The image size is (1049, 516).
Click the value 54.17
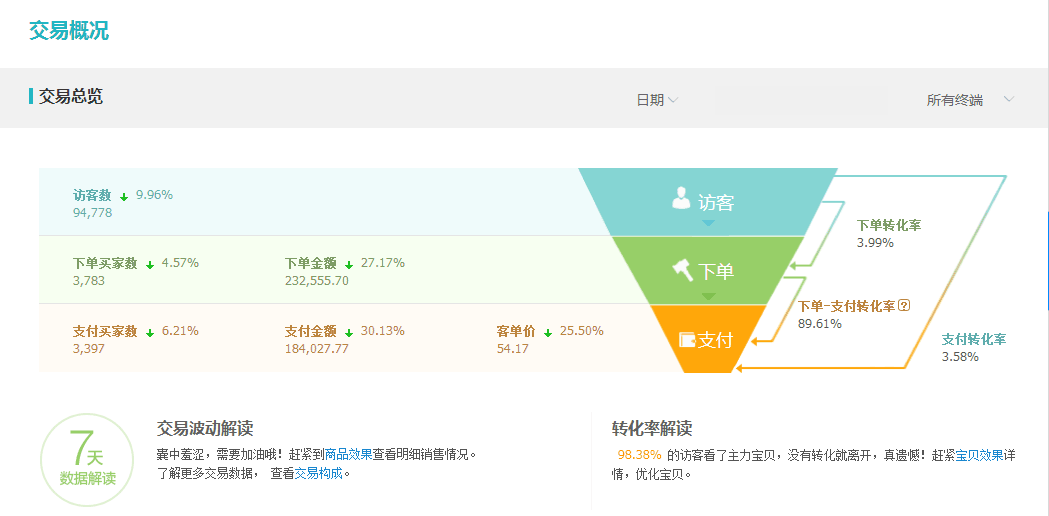(x=510, y=349)
